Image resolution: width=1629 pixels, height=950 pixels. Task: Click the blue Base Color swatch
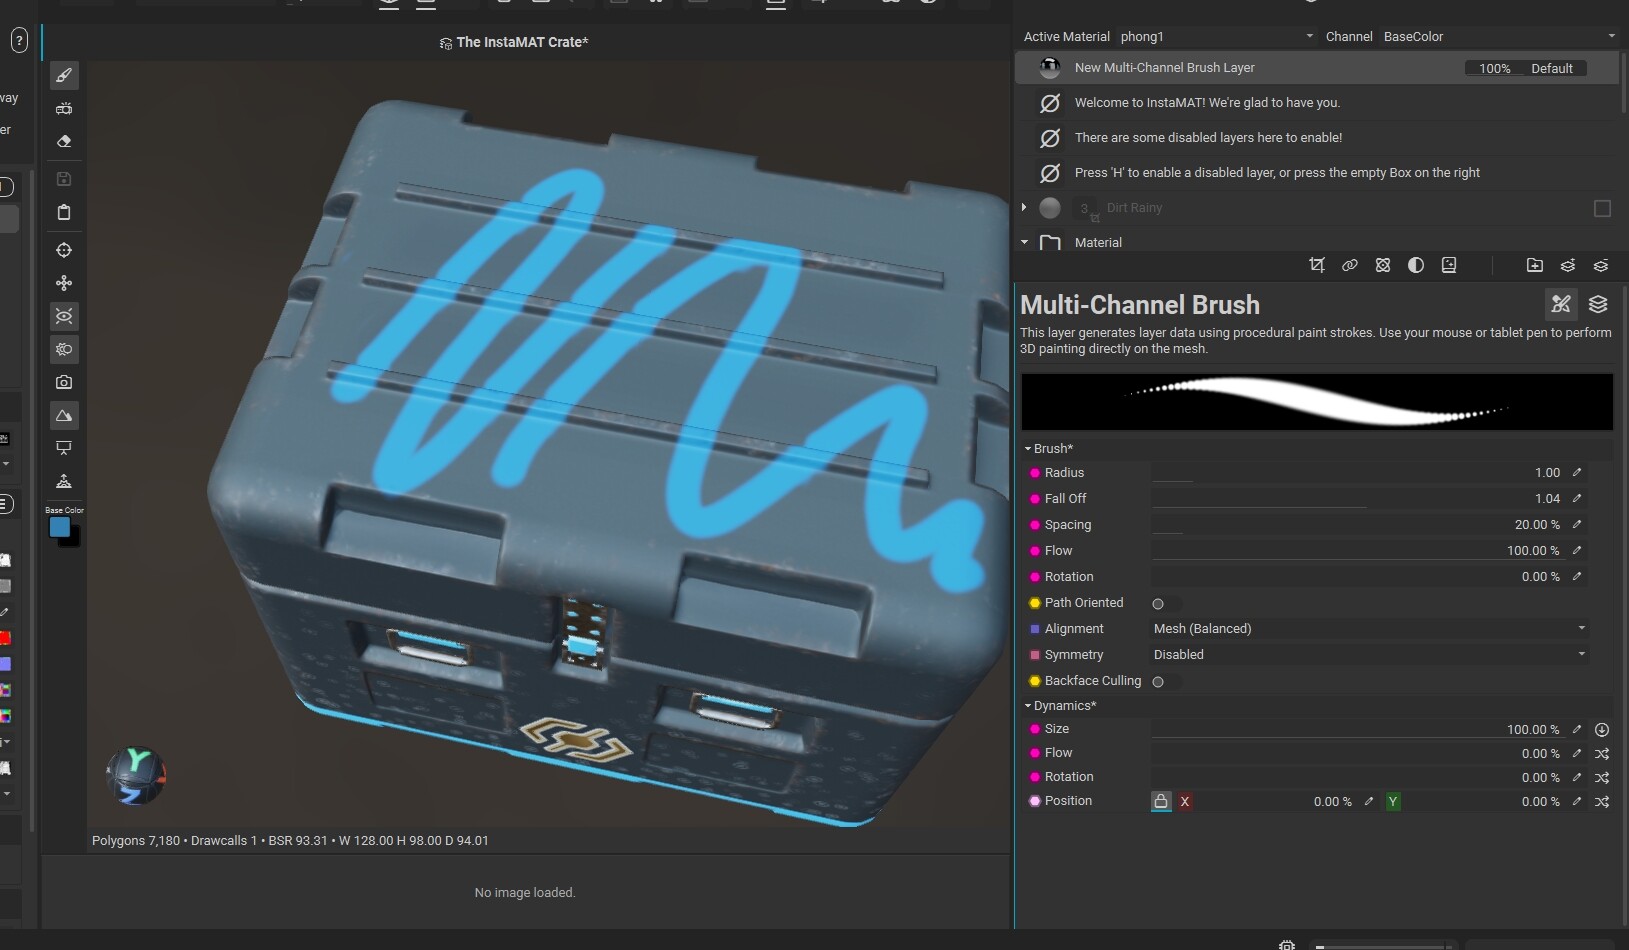pos(59,527)
